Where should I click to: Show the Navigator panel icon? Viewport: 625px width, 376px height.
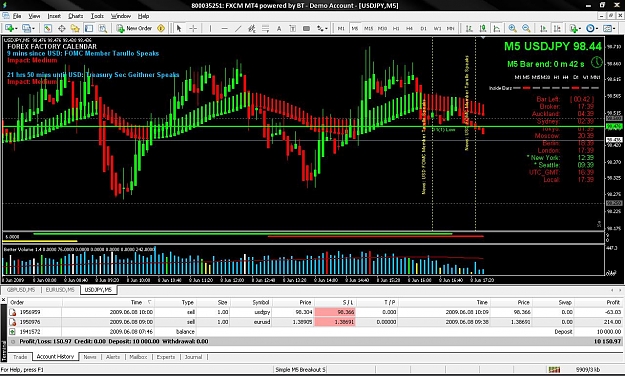coord(75,28)
